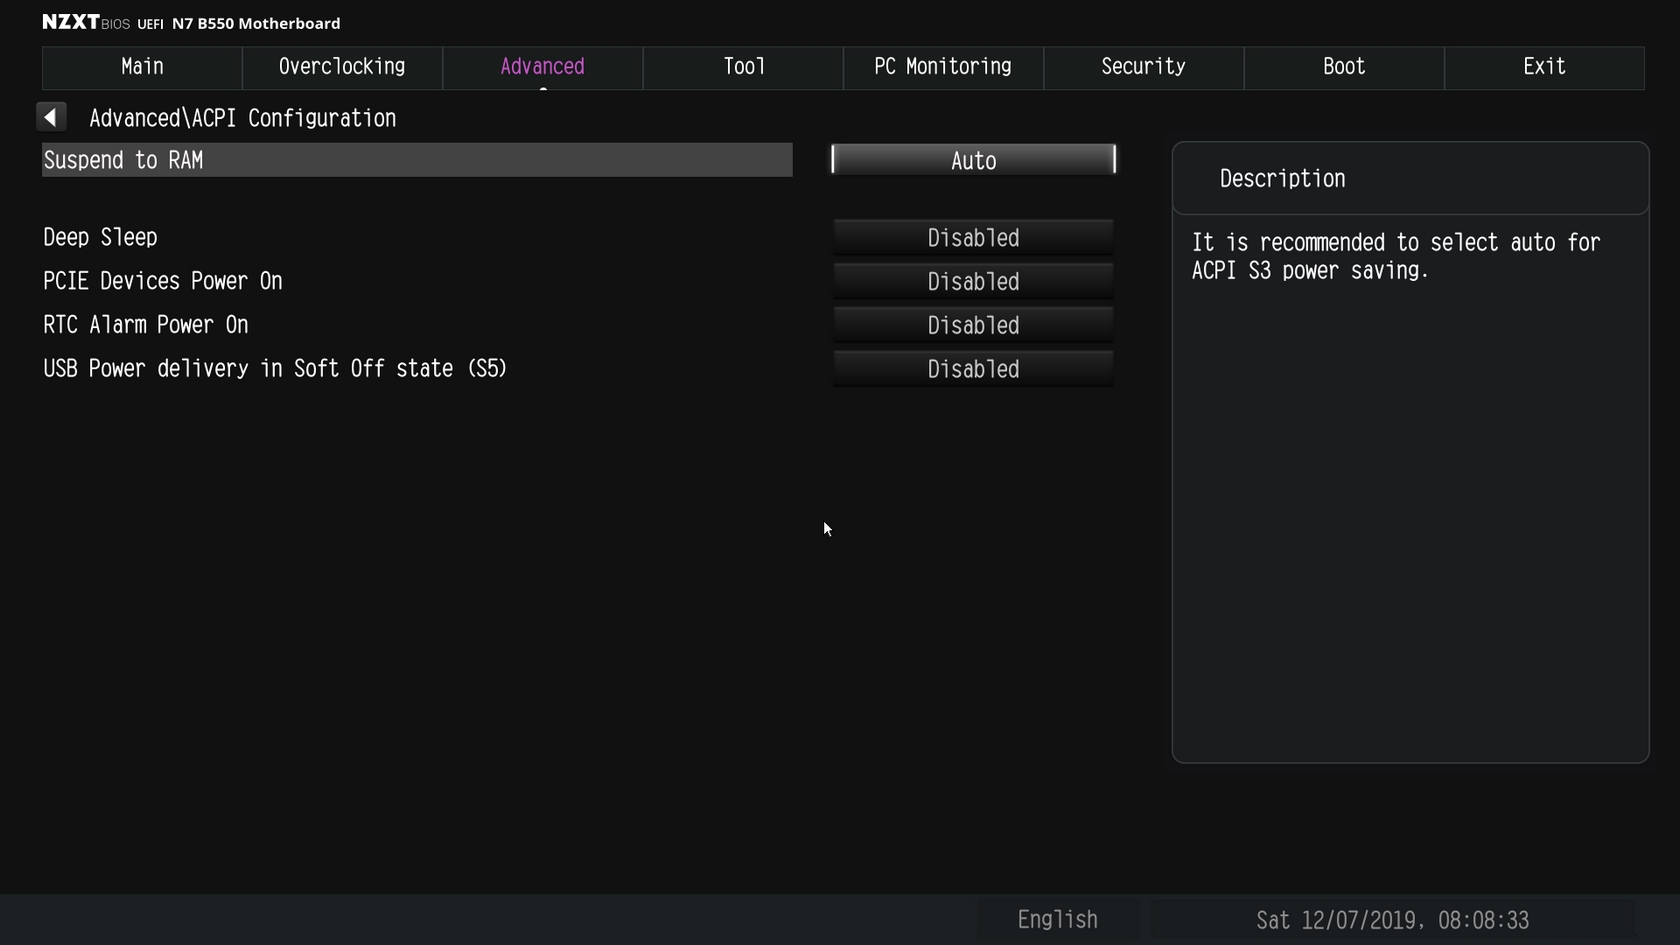Select the Exit tab
The height and width of the screenshot is (945, 1680).
[1544, 67]
